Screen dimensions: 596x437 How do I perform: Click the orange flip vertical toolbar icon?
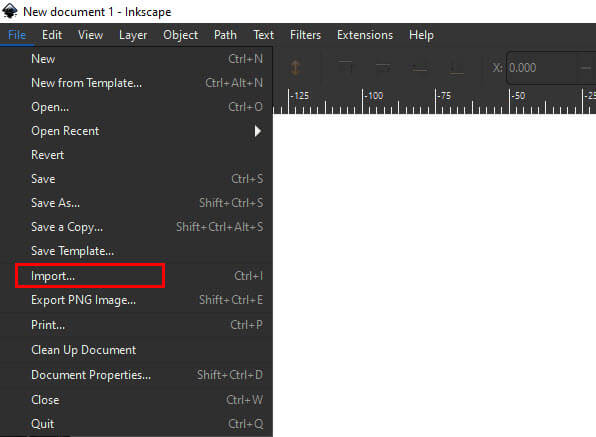(x=295, y=68)
